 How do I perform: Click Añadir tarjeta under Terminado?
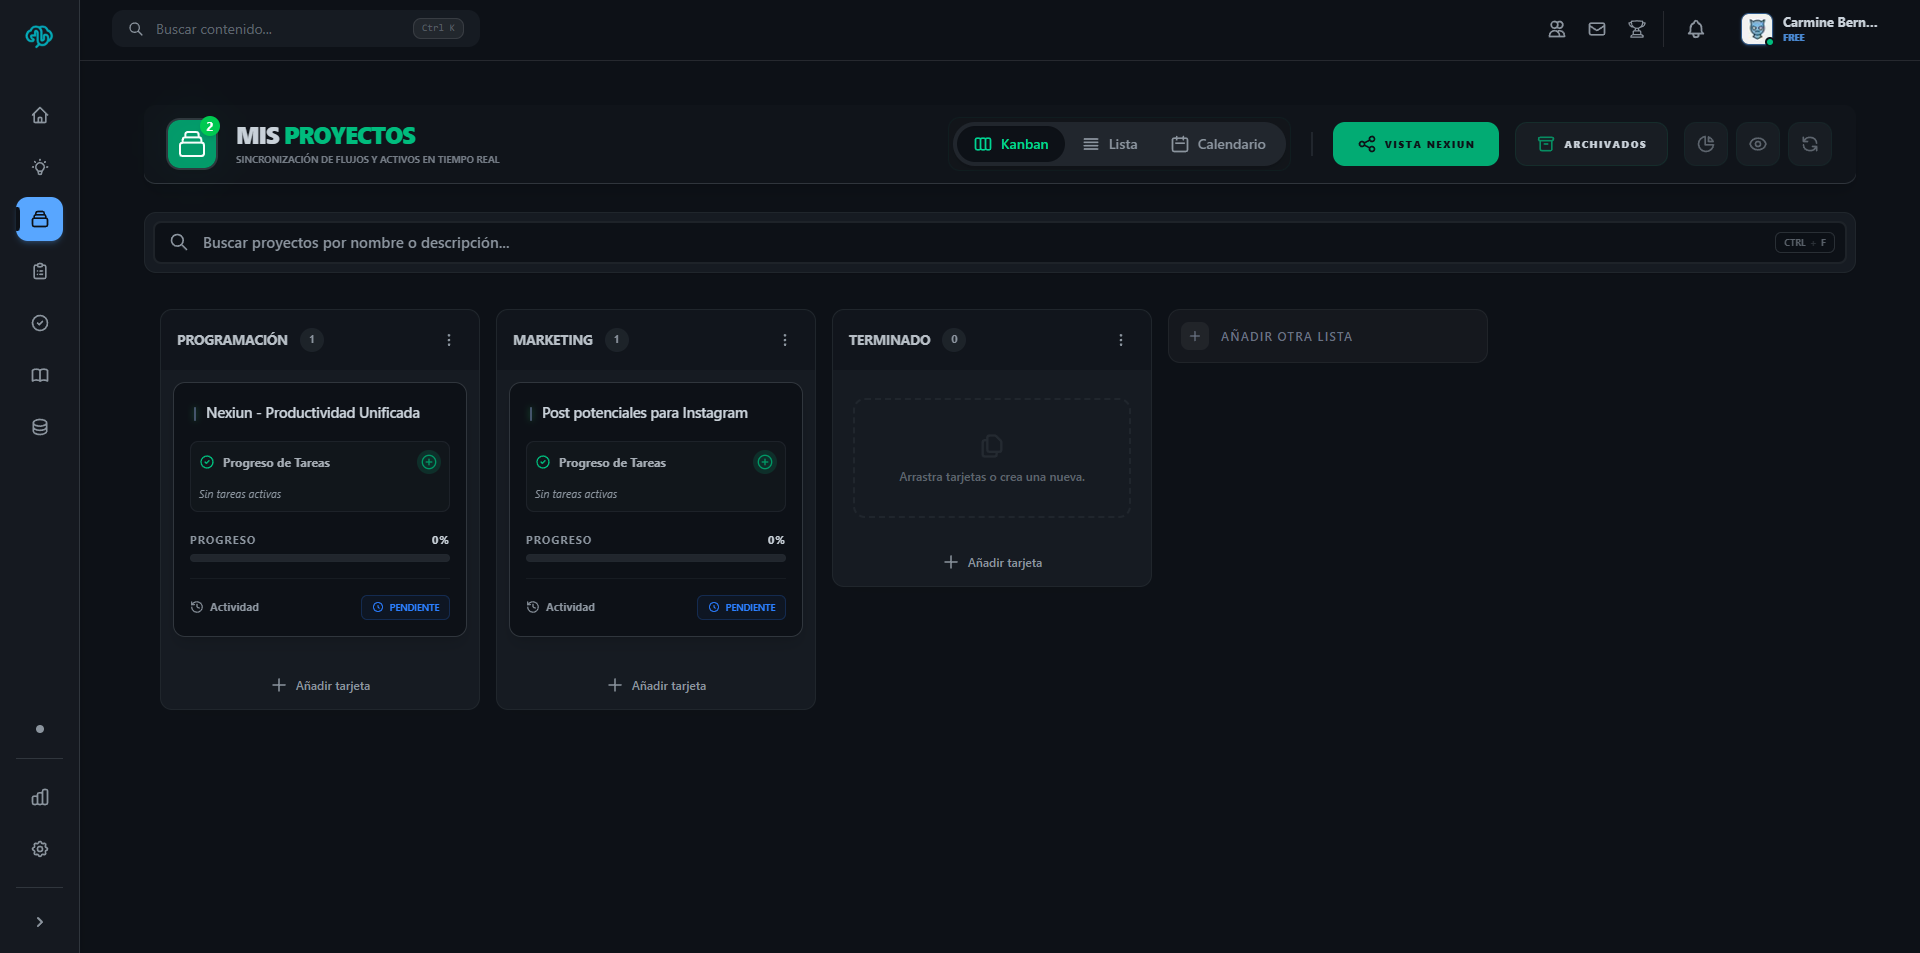pos(991,562)
